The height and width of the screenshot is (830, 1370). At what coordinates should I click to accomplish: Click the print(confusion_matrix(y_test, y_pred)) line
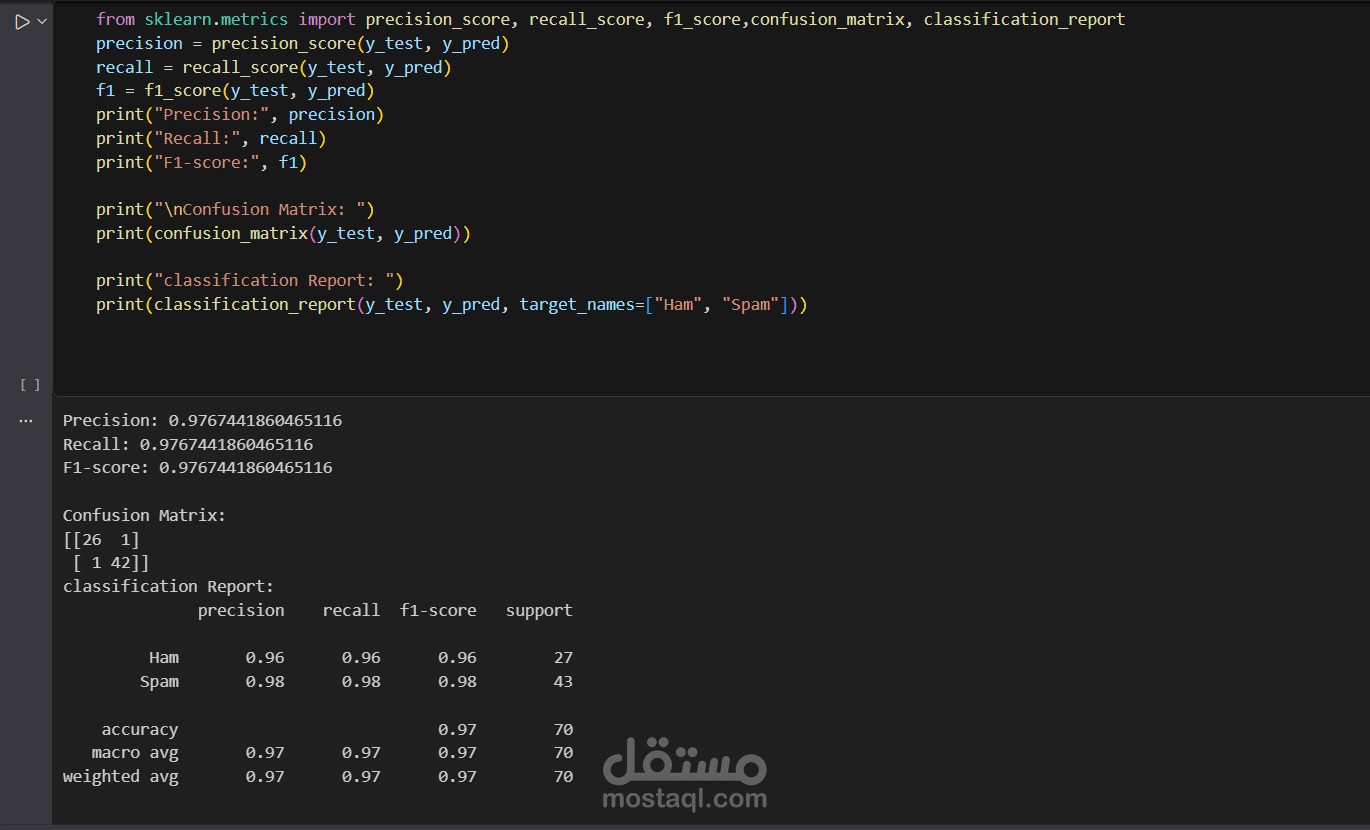pyautogui.click(x=283, y=233)
